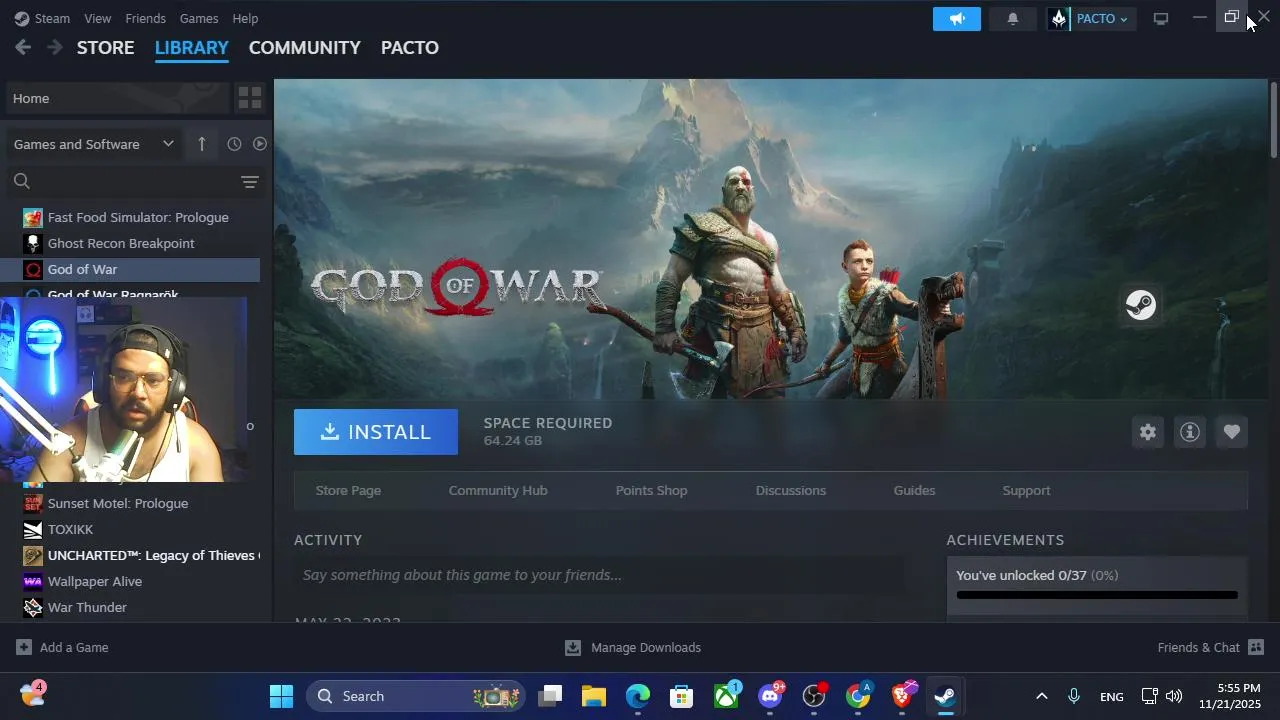Screen dimensions: 1280x720
Task: Click the ready-to-play filter icon
Action: coord(260,144)
